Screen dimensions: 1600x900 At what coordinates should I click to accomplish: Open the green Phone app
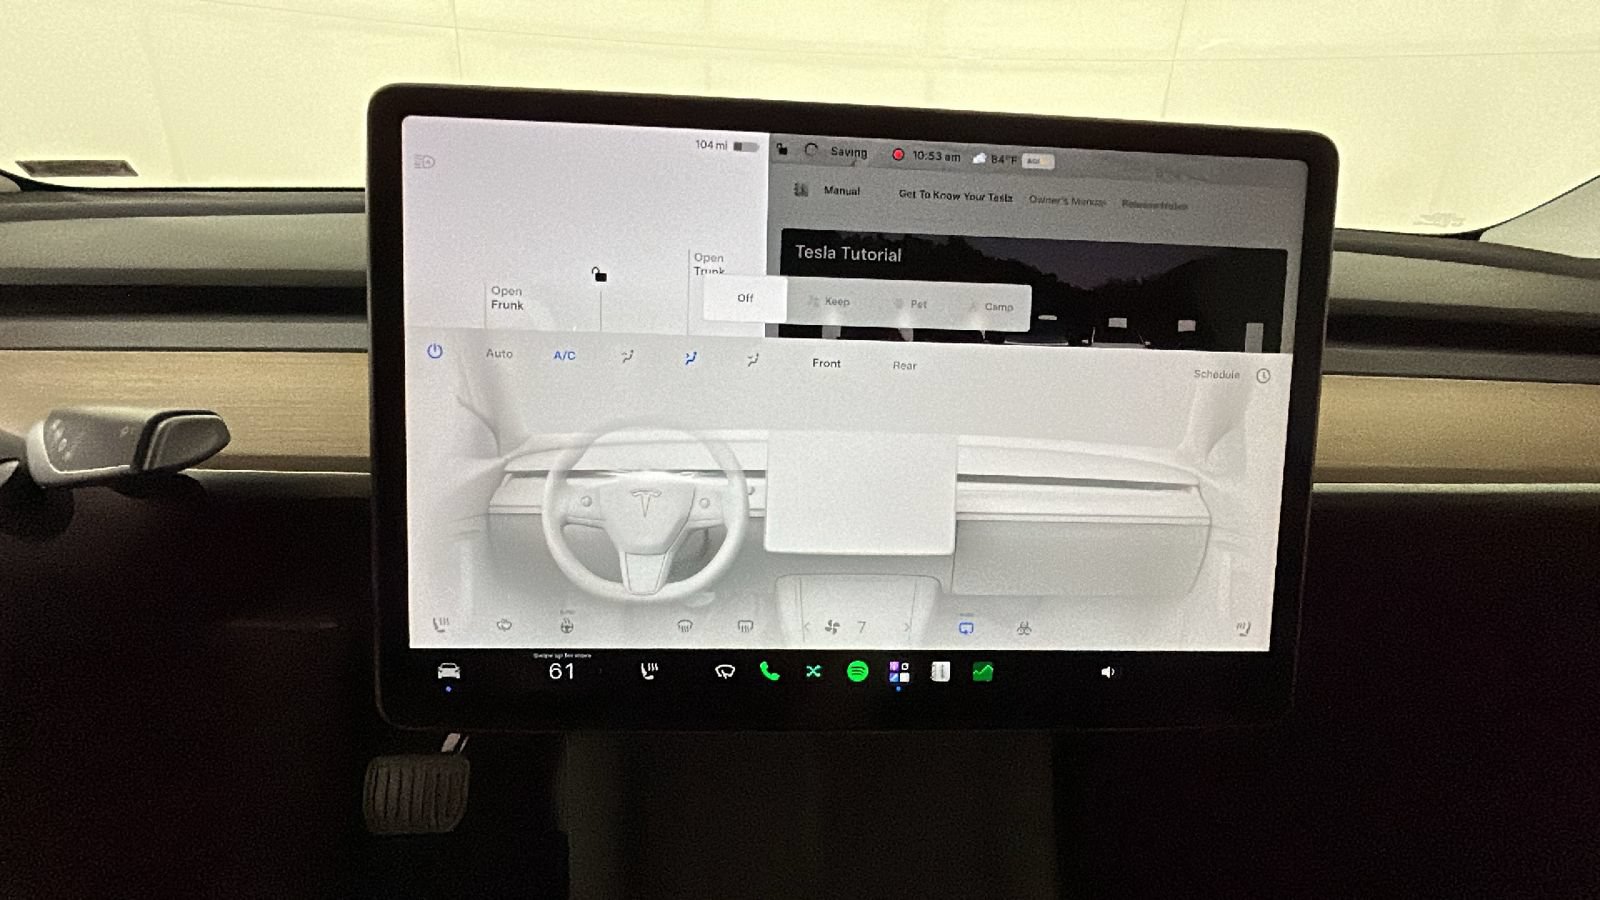pyautogui.click(x=769, y=672)
